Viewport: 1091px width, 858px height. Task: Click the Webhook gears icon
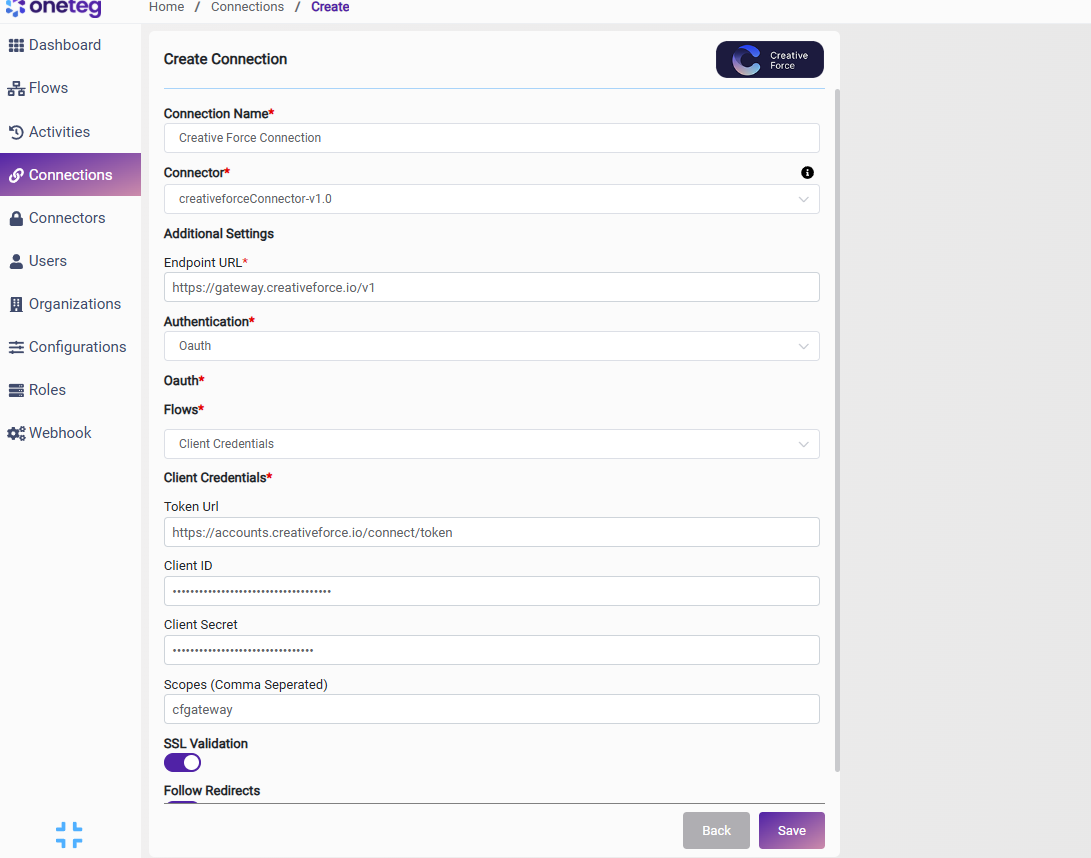pyautogui.click(x=16, y=433)
